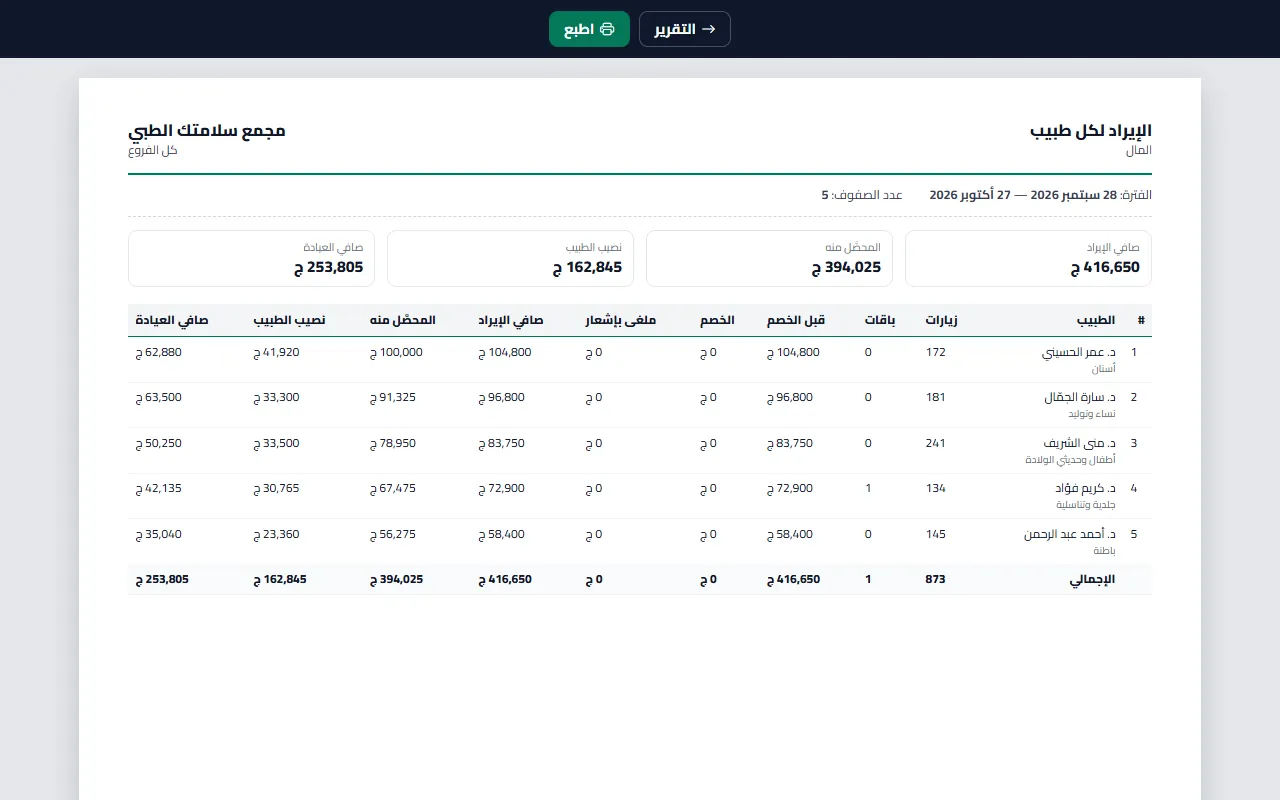The width and height of the screenshot is (1280, 800).
Task: Click the عدد الصفوف: 5 label
Action: coord(862,195)
